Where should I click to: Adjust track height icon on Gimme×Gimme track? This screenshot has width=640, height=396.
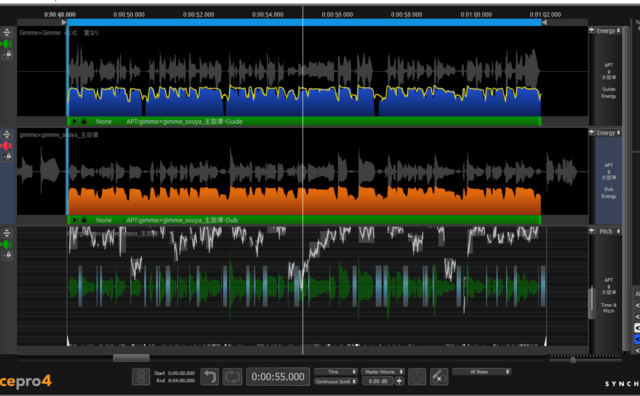pos(7,32)
